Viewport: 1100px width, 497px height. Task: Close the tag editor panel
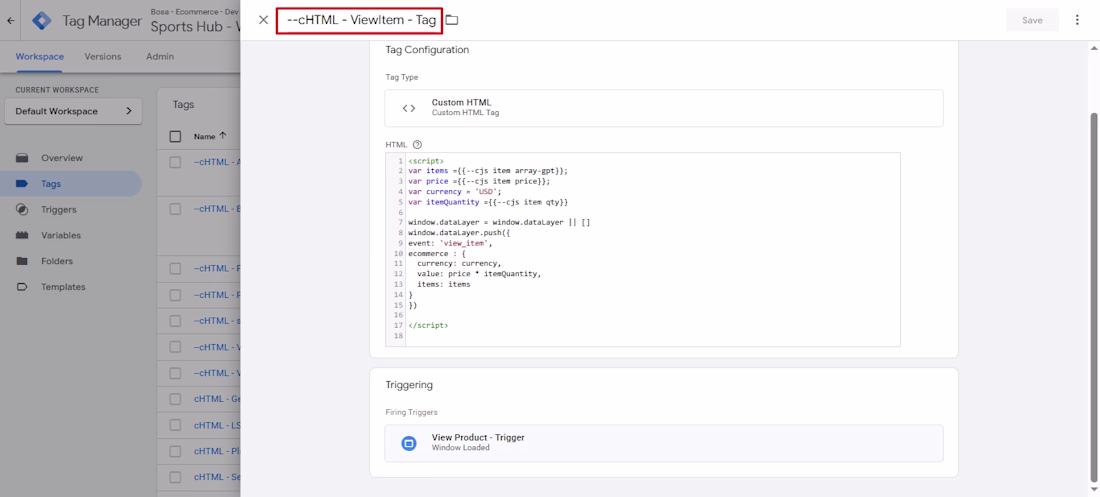(x=263, y=20)
